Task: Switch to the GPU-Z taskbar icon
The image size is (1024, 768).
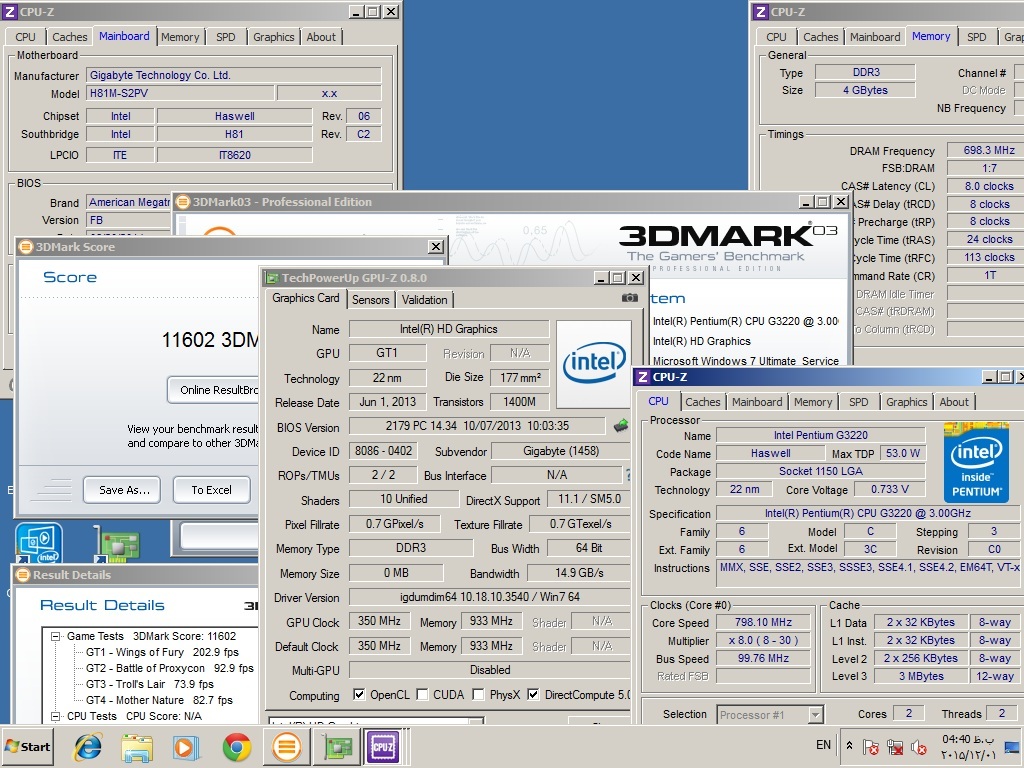Action: (x=336, y=746)
